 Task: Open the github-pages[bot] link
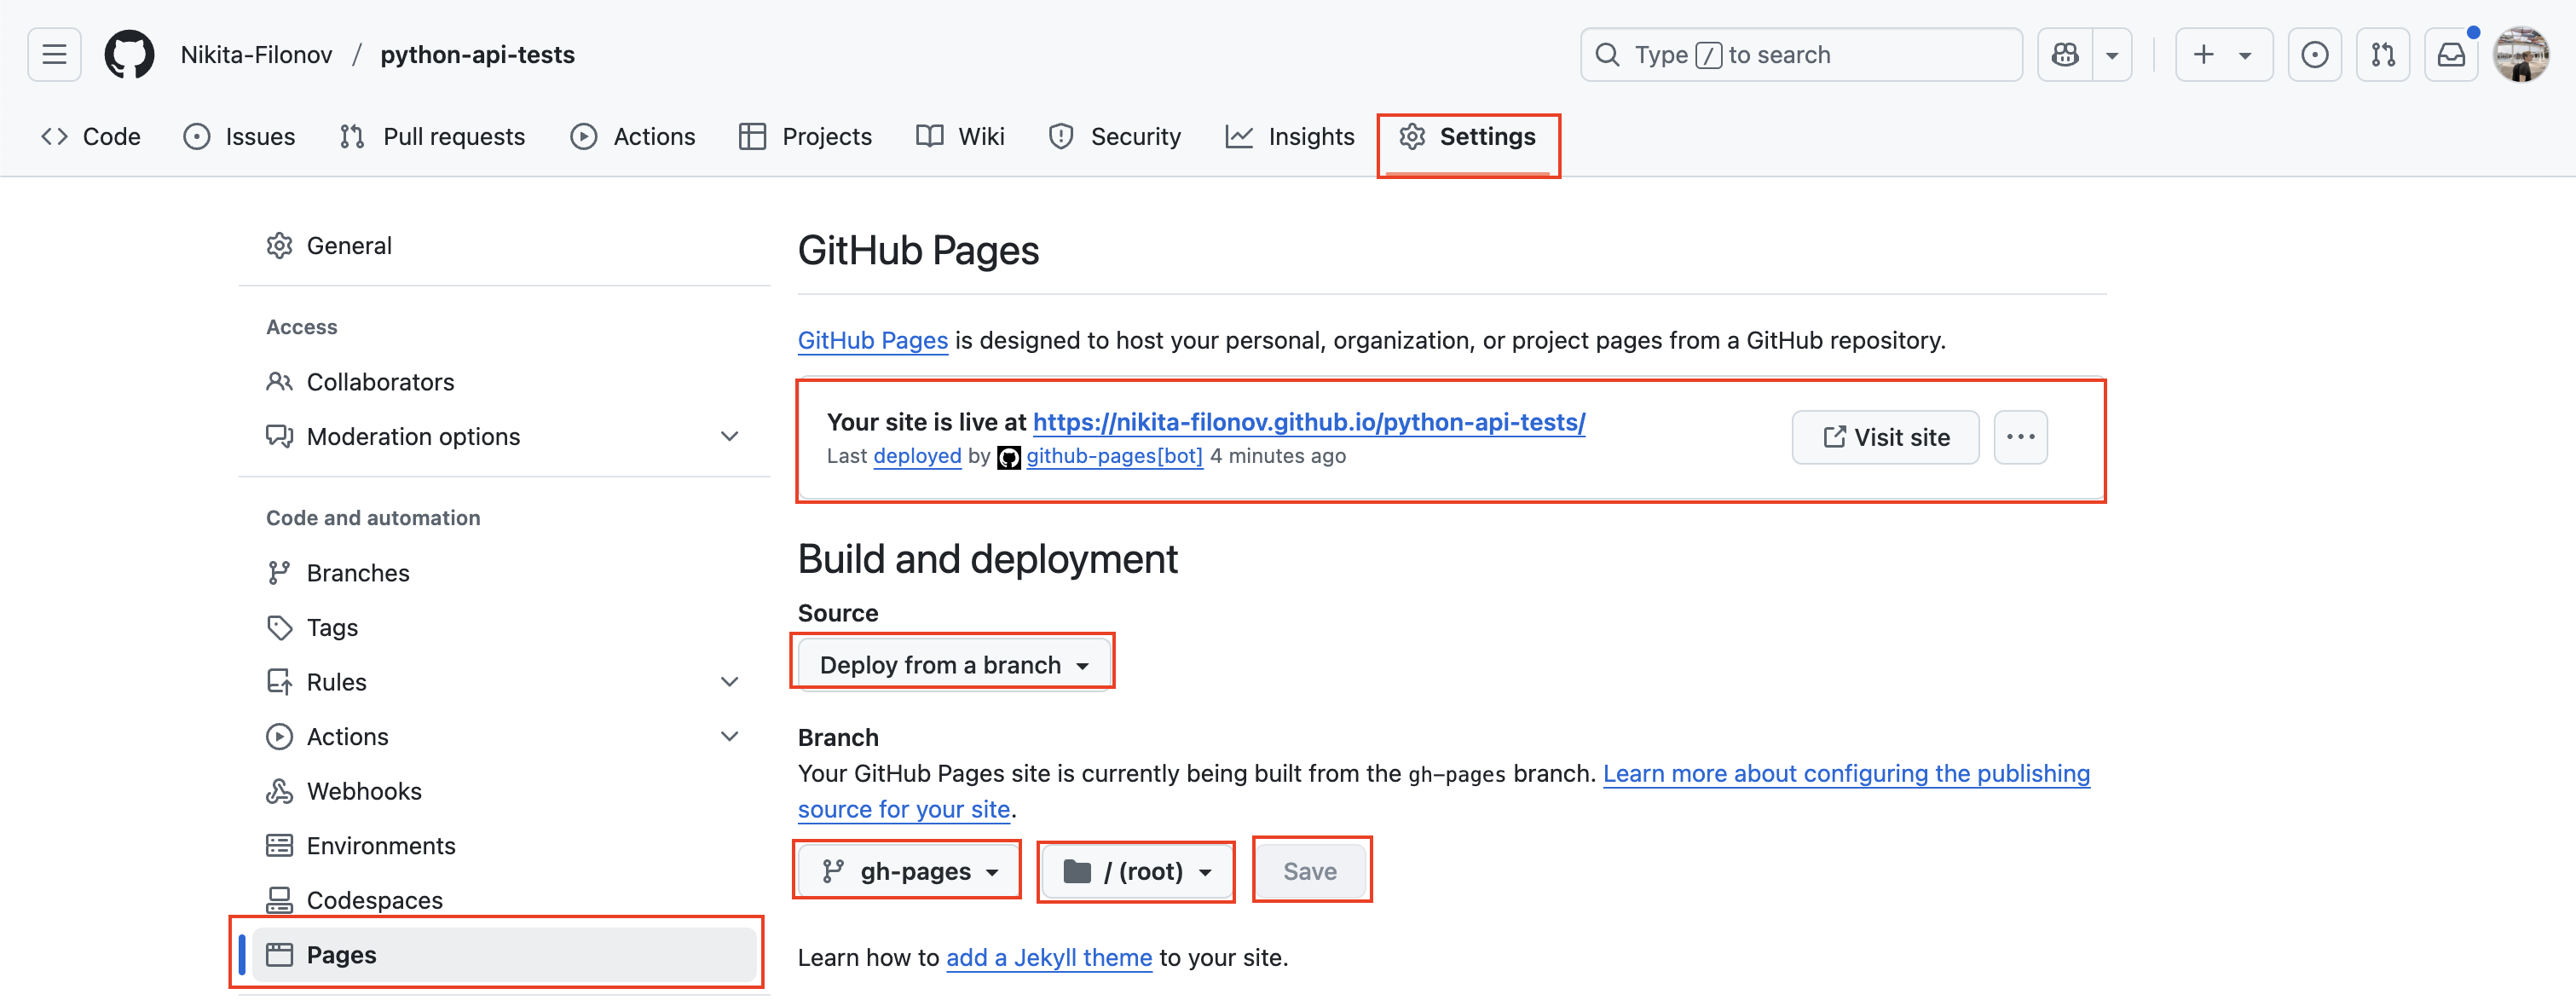click(1114, 456)
